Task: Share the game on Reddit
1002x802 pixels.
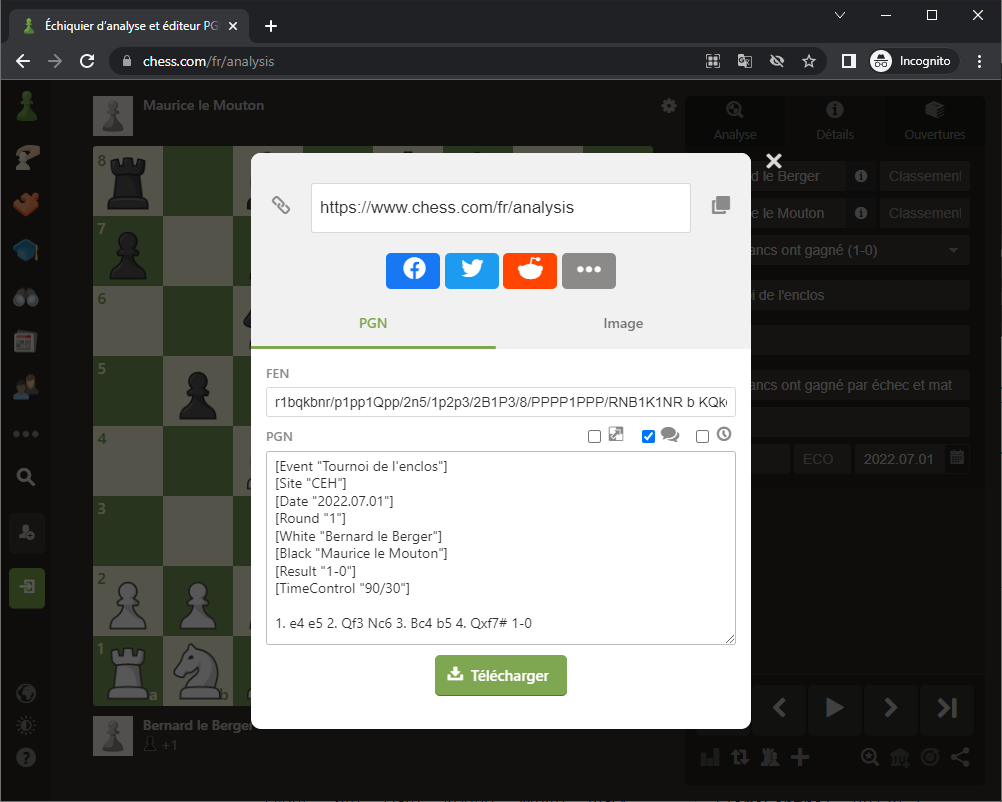Action: point(530,270)
